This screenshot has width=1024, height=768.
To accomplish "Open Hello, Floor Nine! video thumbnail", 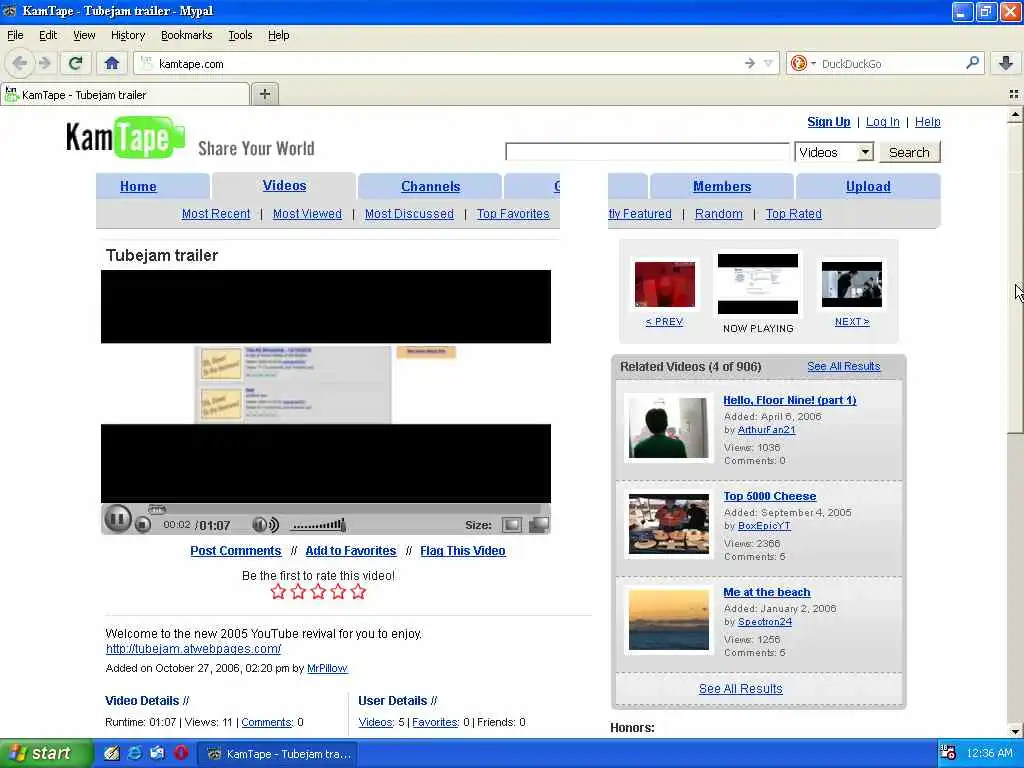I will tap(668, 428).
